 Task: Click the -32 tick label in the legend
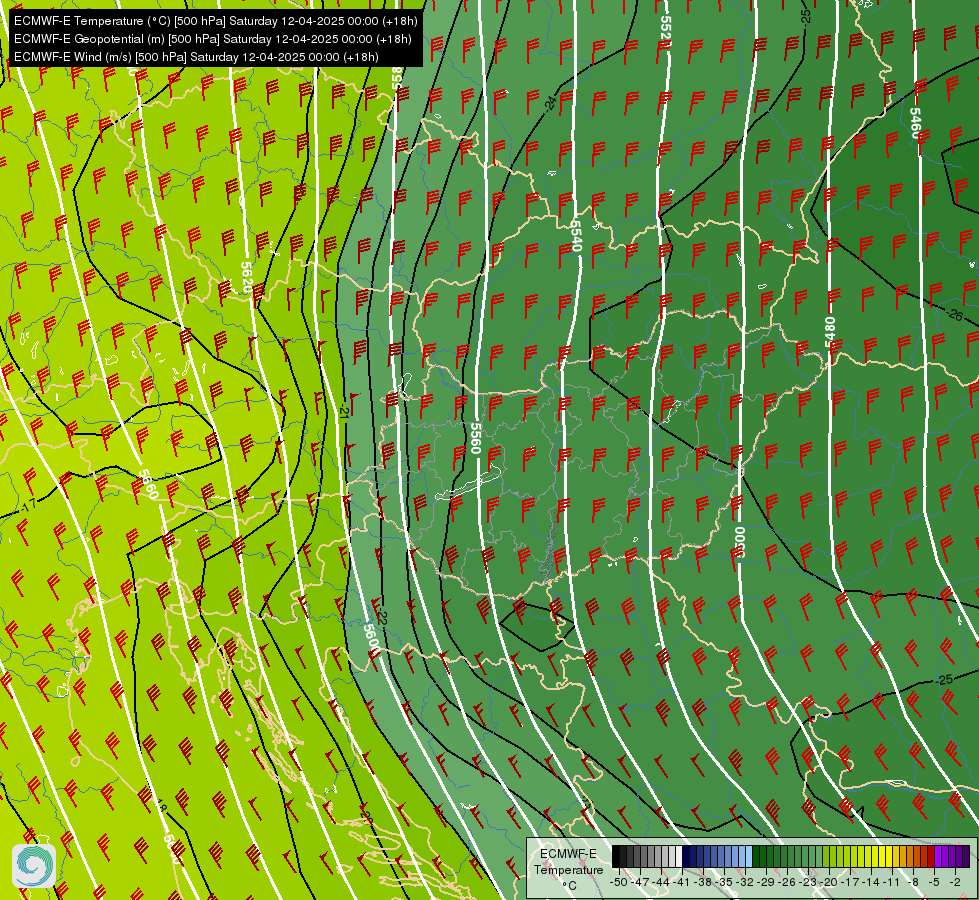745,882
